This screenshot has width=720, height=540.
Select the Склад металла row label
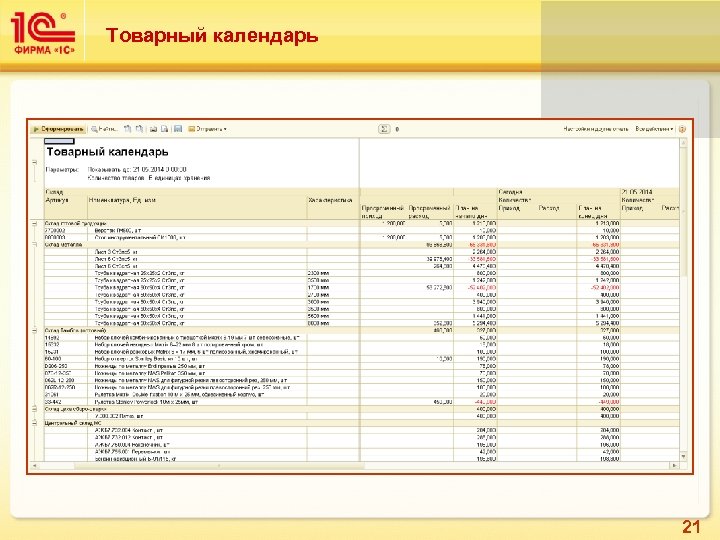coord(63,245)
